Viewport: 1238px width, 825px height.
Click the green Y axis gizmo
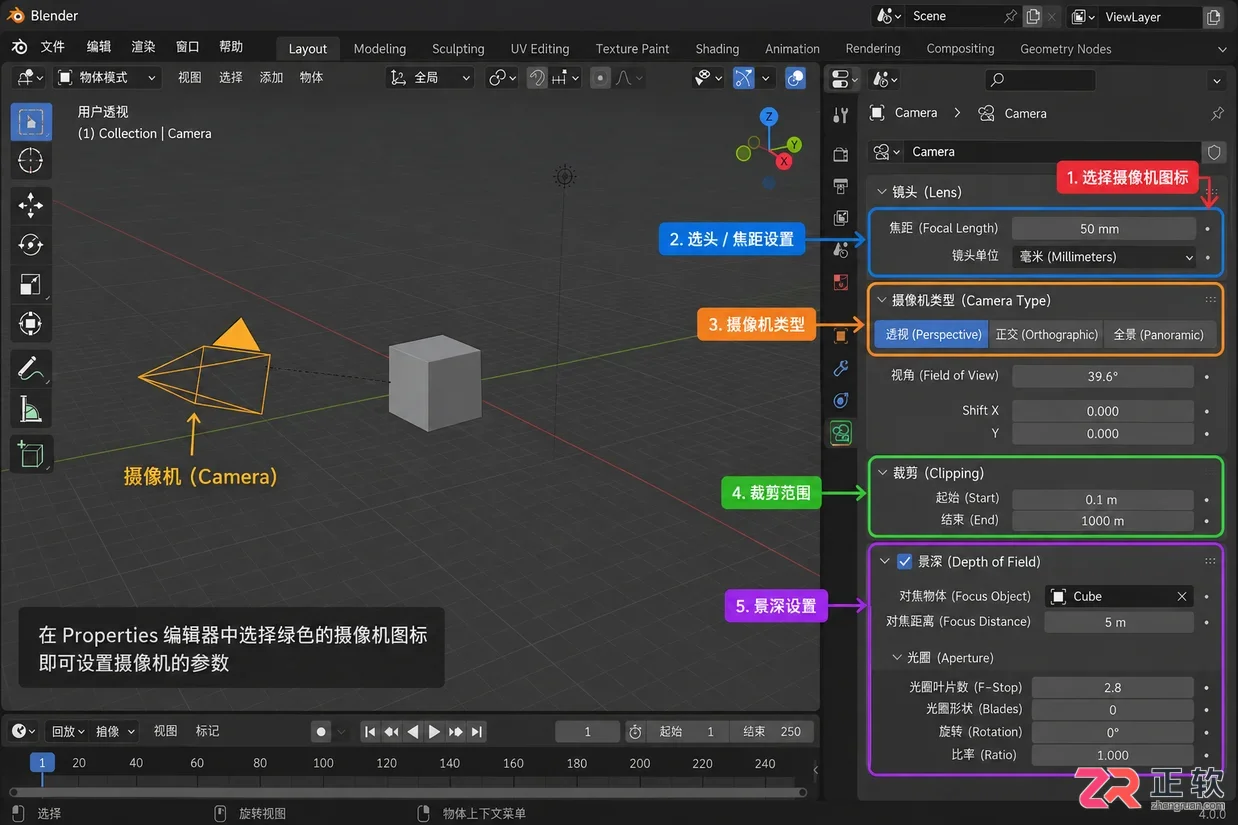[793, 145]
